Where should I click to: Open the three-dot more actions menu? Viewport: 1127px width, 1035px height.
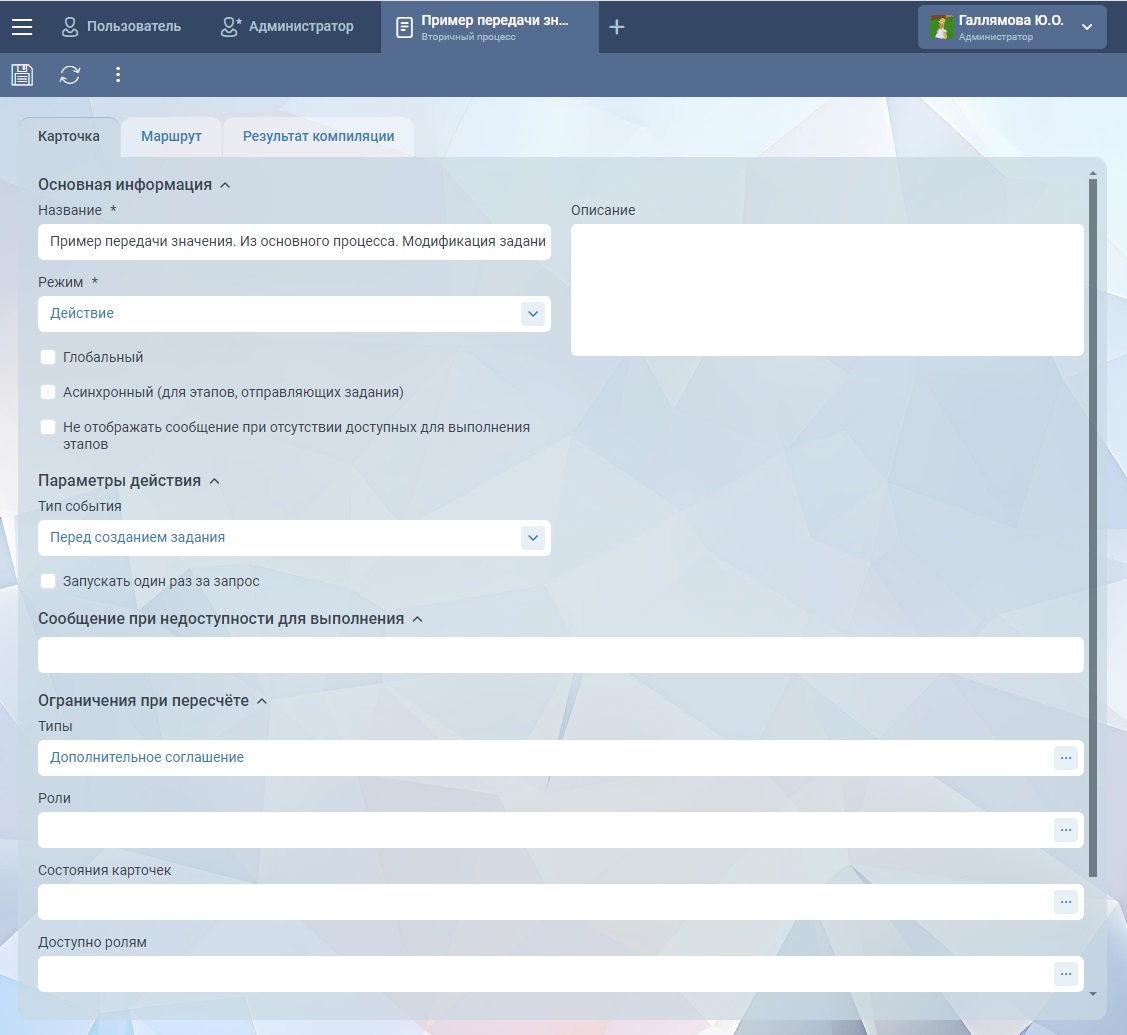tap(118, 75)
